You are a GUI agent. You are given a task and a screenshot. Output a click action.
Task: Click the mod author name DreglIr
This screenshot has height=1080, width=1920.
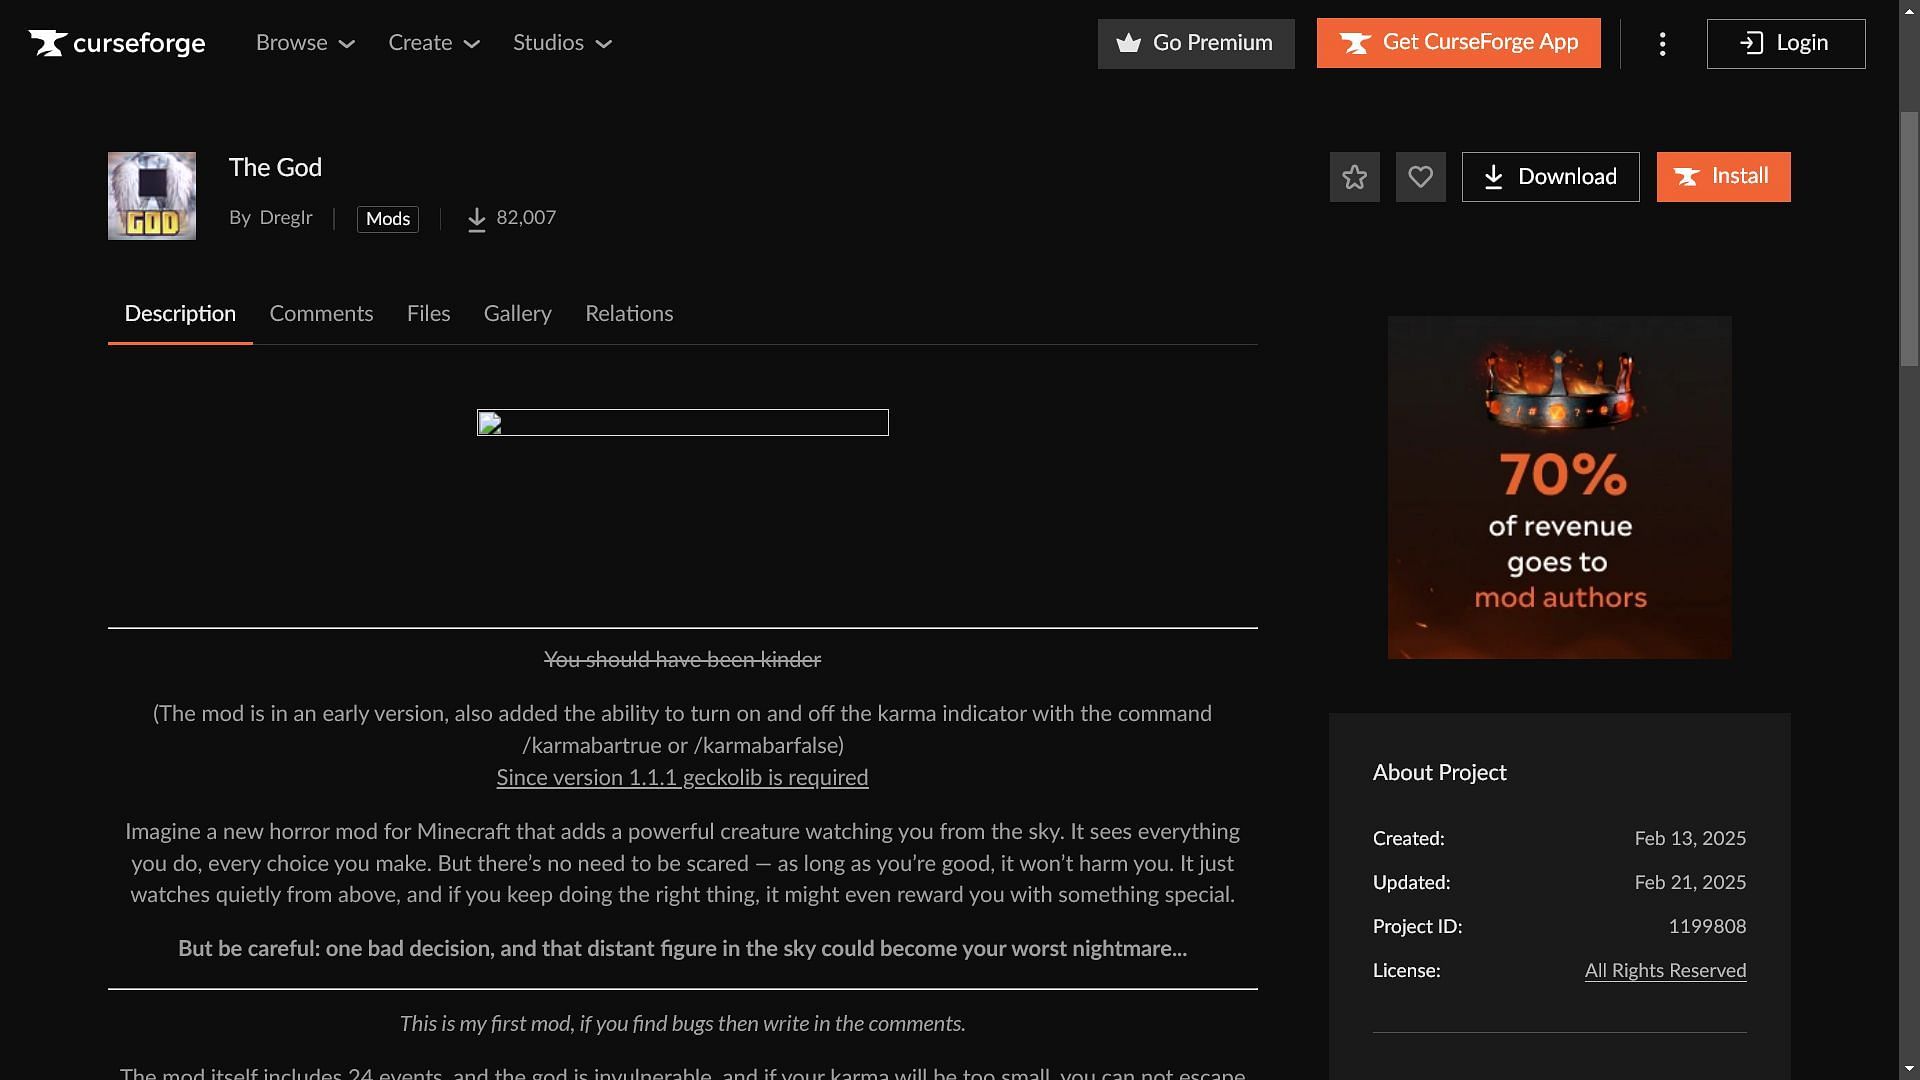point(285,218)
